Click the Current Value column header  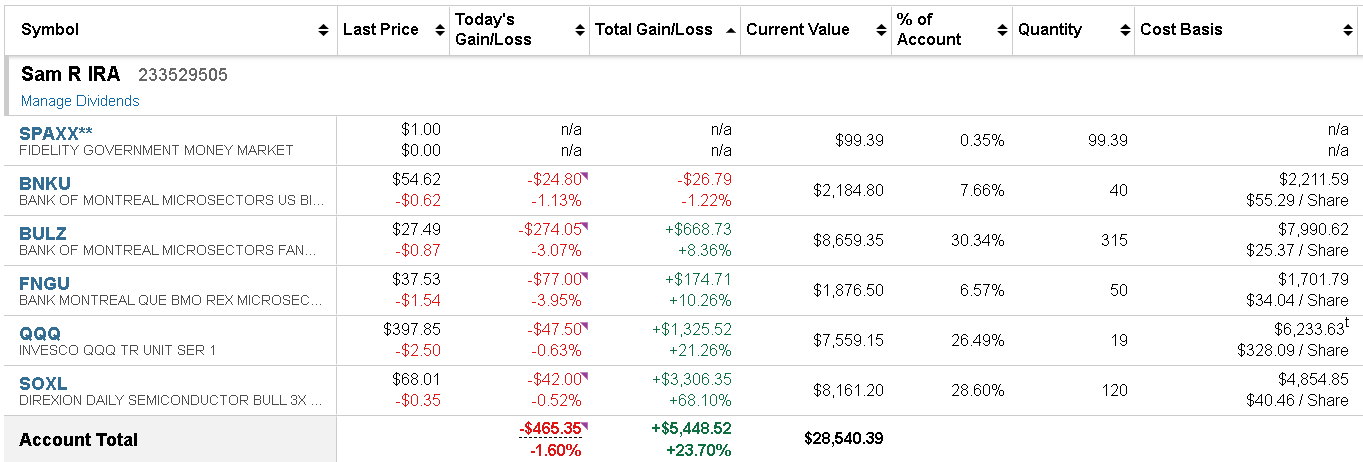(798, 30)
